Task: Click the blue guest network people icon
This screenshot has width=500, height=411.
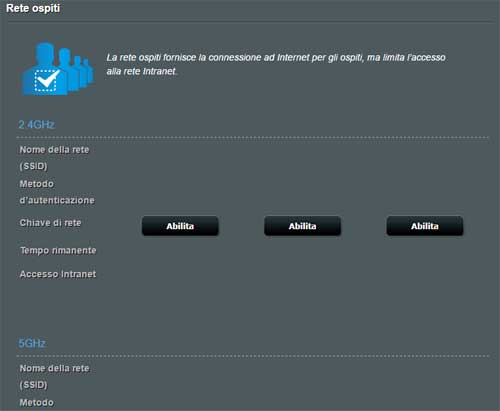Action: tap(57, 69)
